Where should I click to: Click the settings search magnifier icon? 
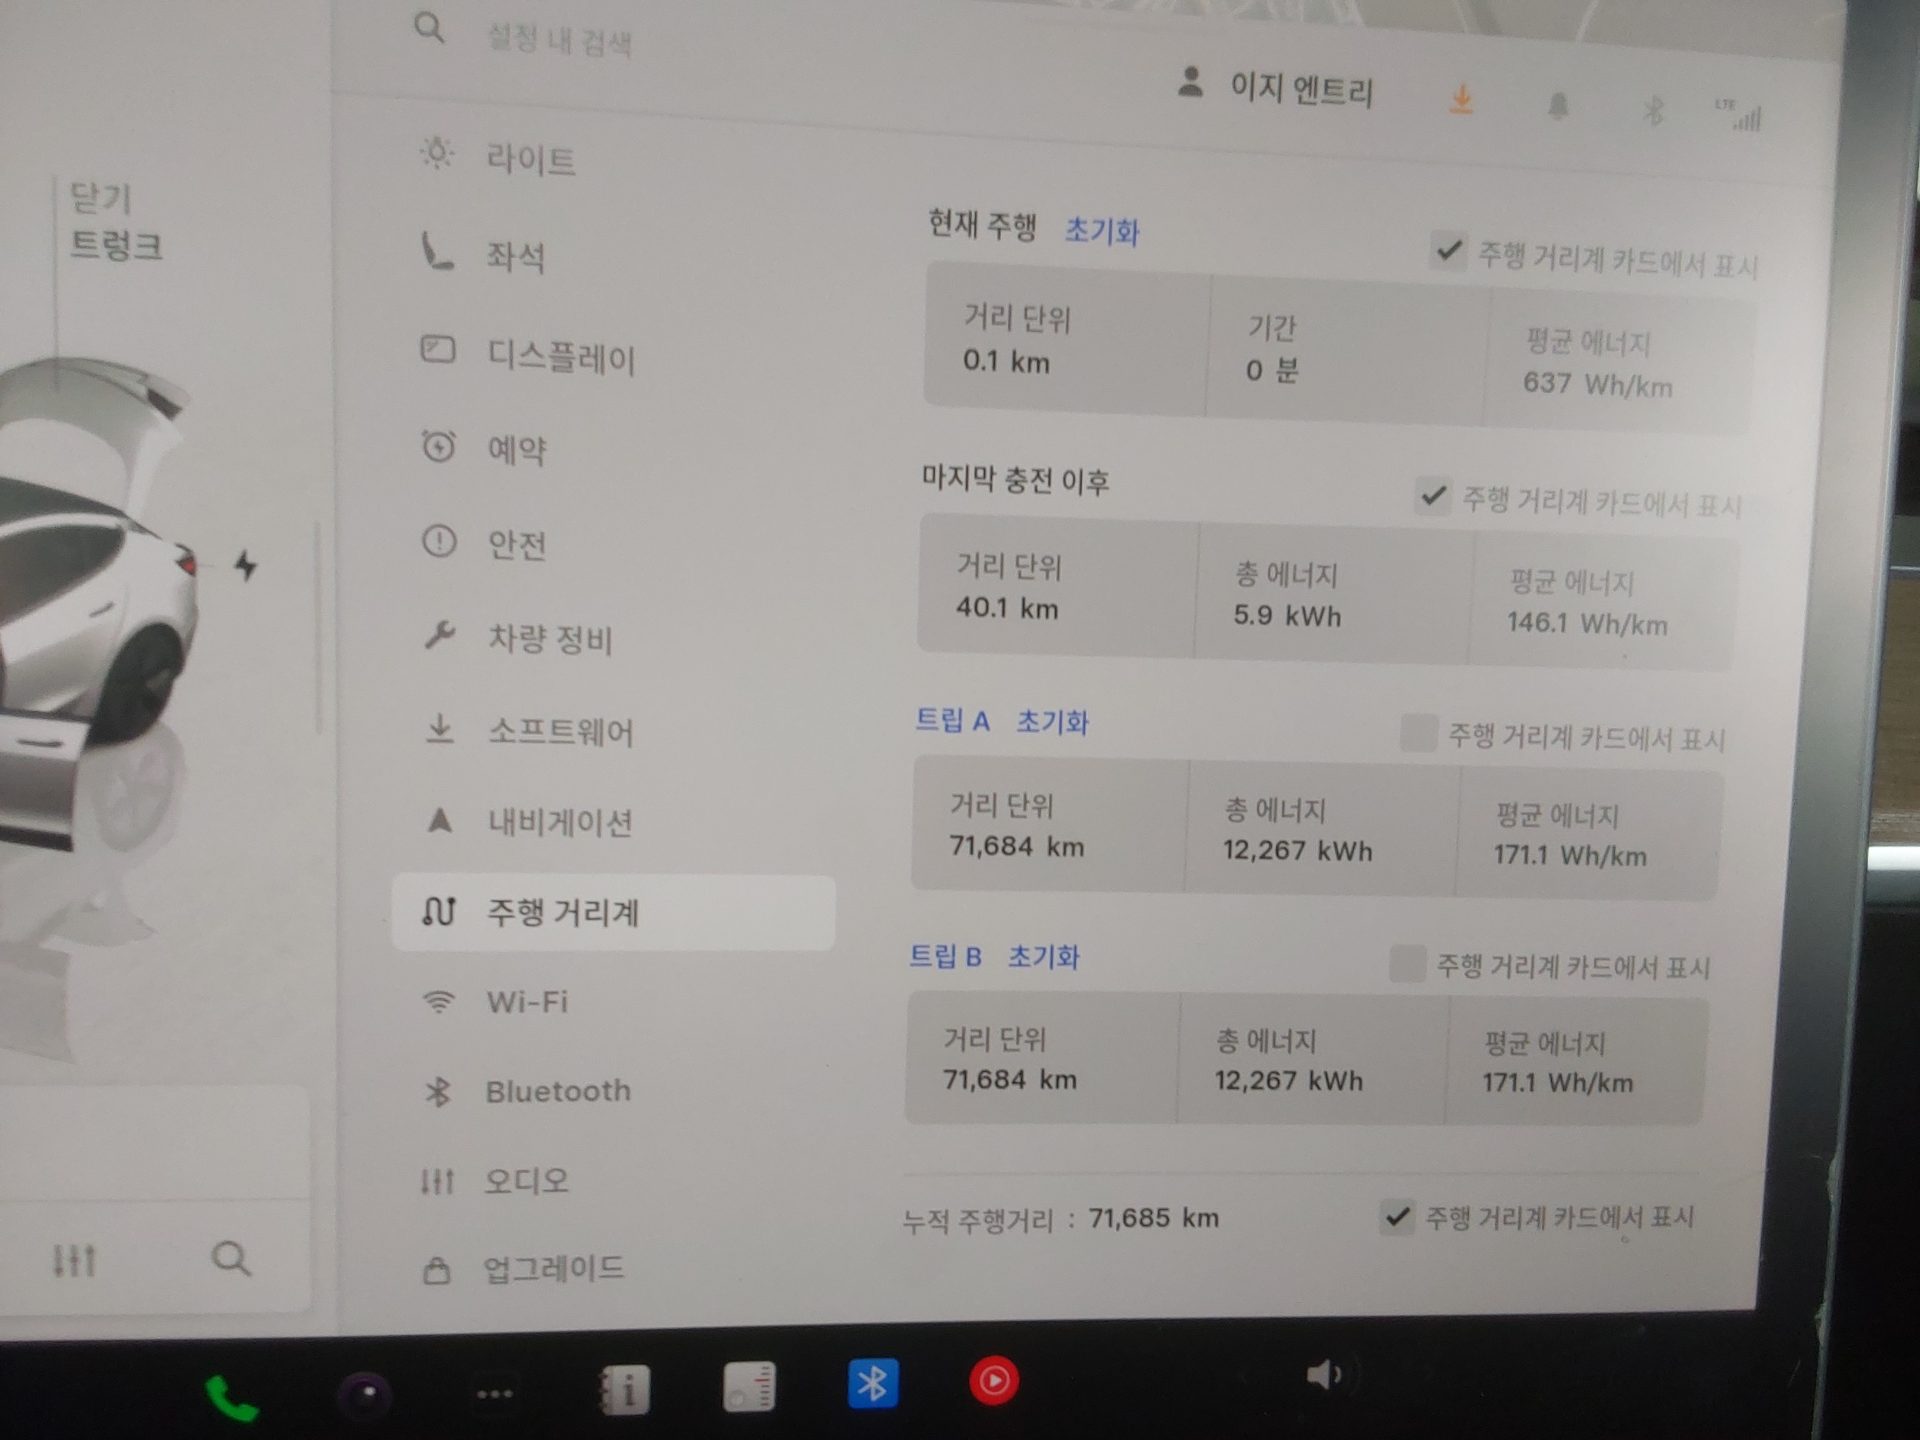pos(429,28)
